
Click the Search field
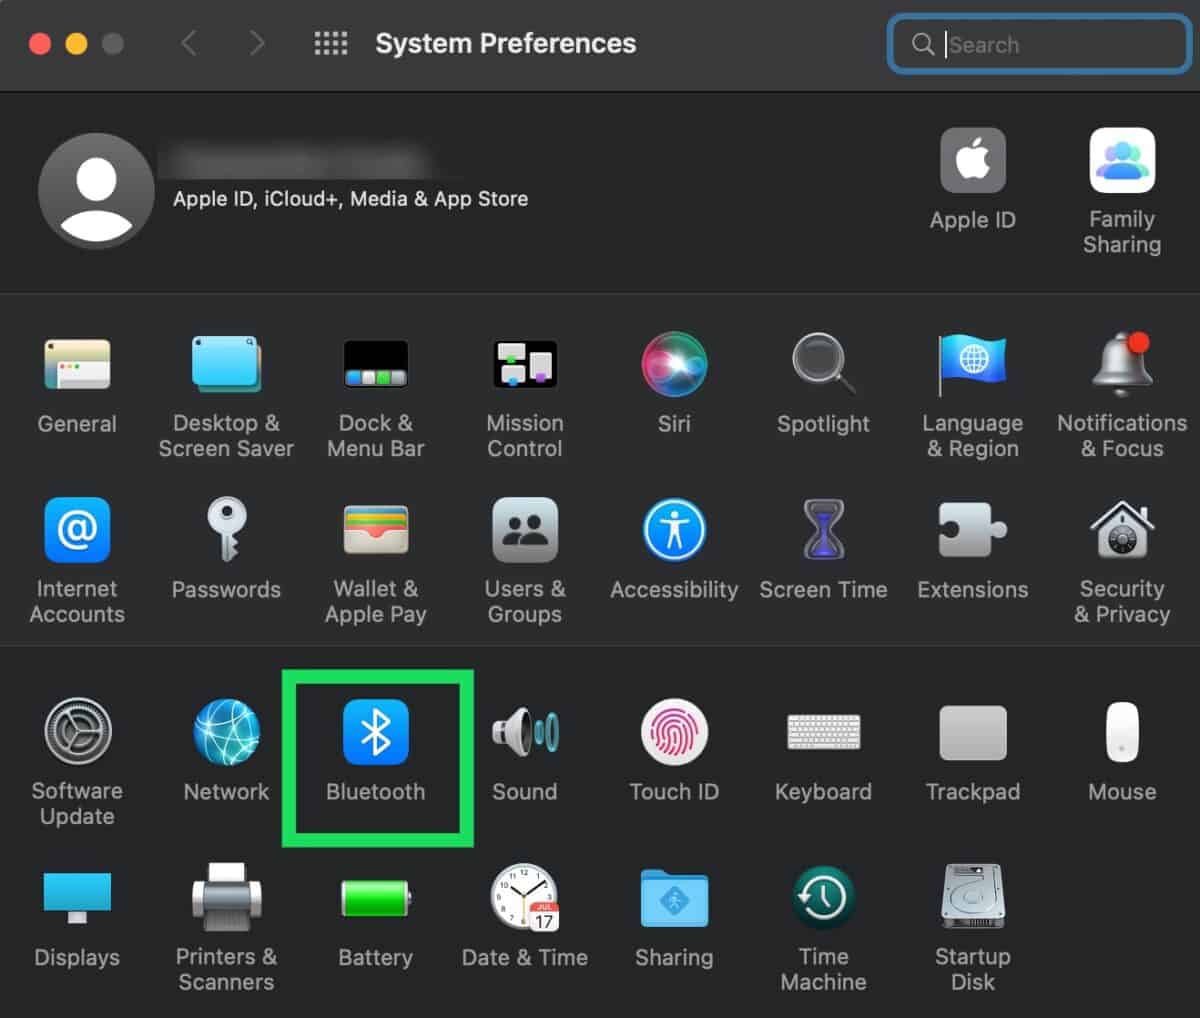click(x=1039, y=44)
